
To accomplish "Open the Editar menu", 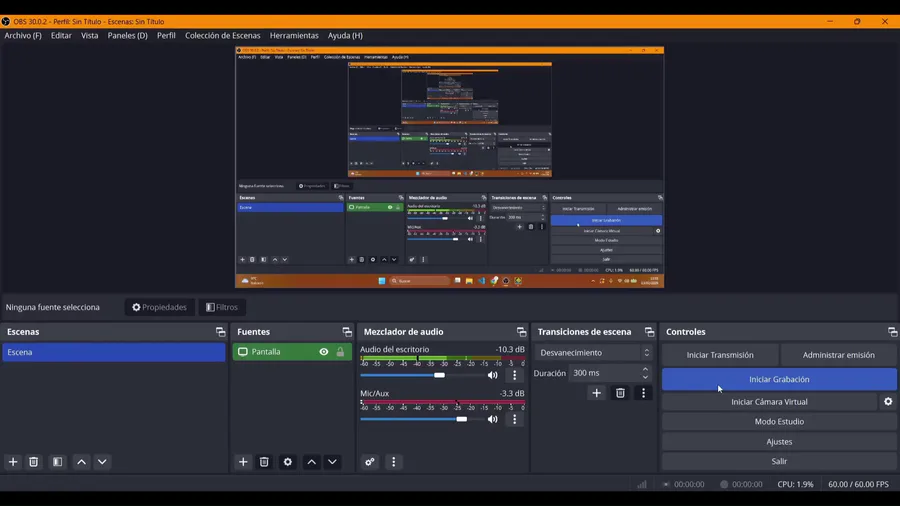I will click(61, 36).
